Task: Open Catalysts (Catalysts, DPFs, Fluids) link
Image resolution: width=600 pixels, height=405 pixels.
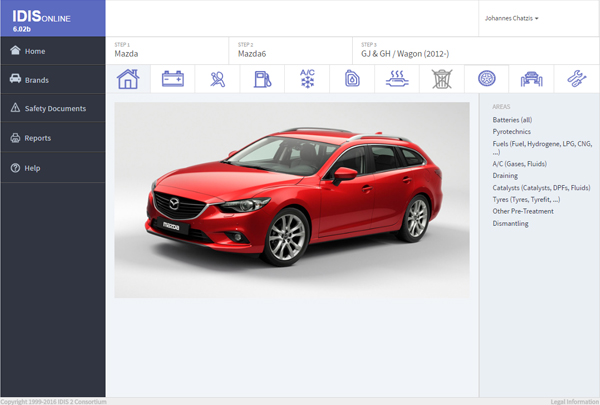Action: click(x=541, y=188)
